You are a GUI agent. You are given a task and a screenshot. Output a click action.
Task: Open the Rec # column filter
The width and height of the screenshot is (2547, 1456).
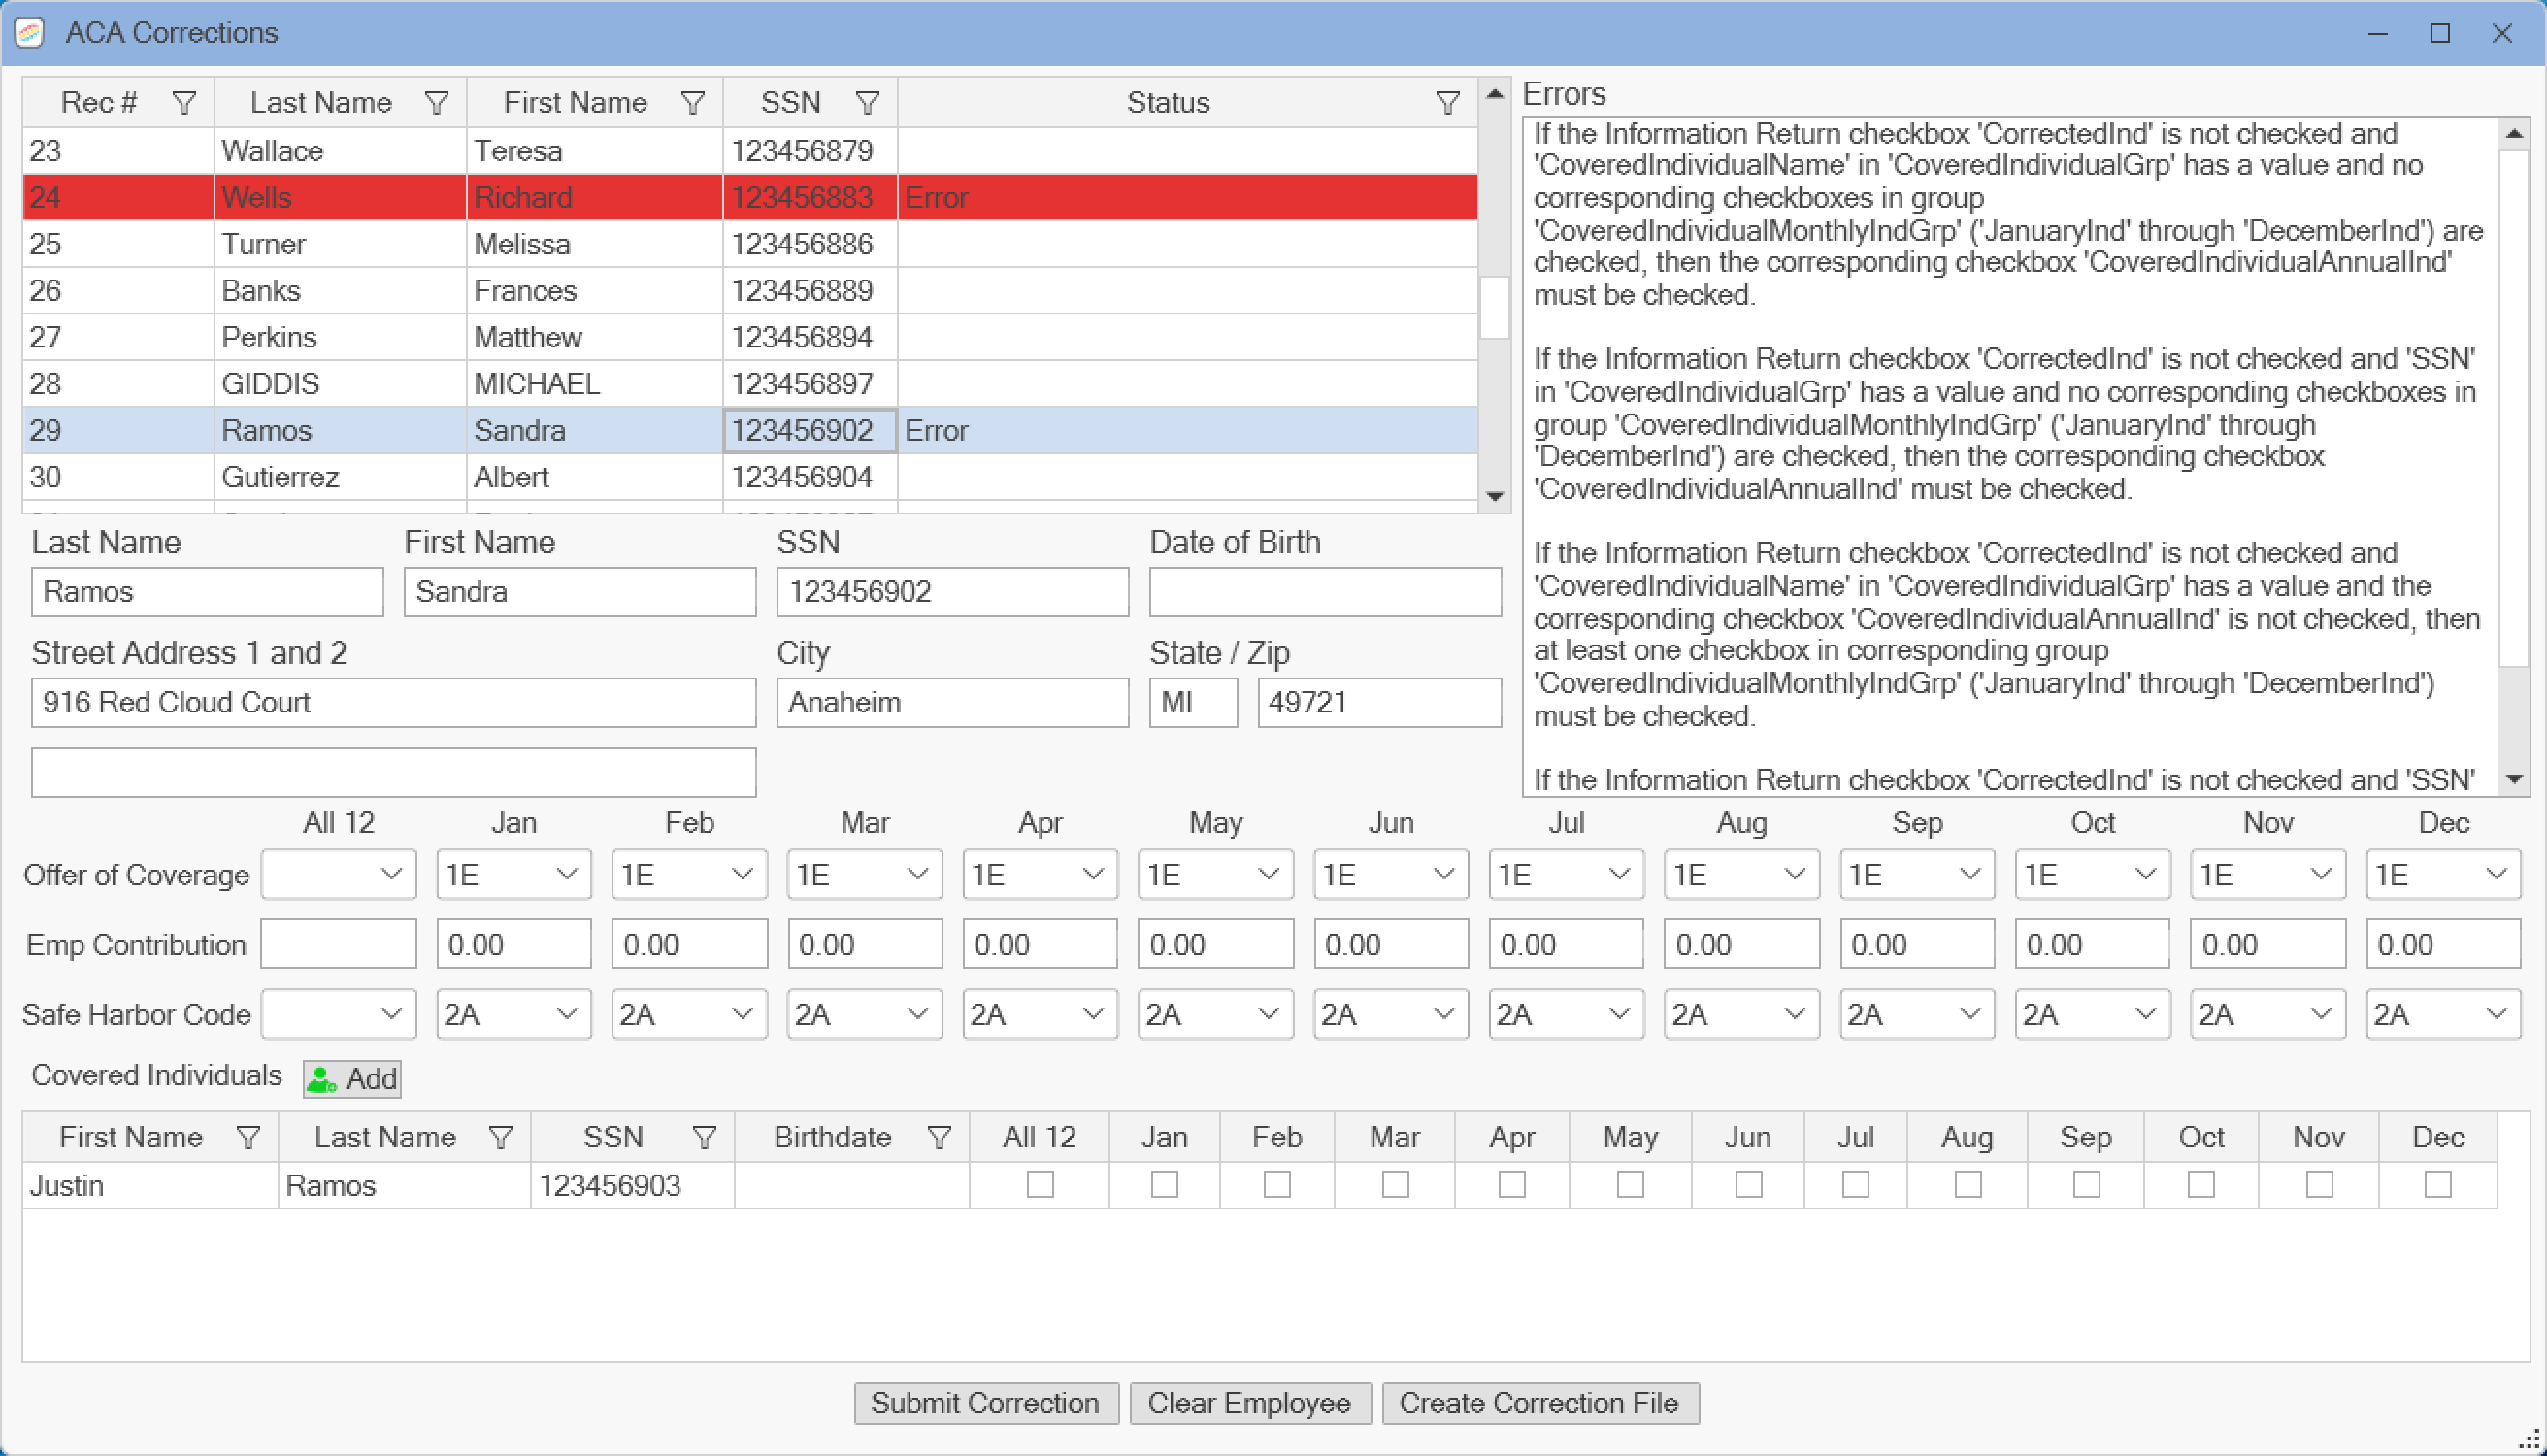coord(184,103)
